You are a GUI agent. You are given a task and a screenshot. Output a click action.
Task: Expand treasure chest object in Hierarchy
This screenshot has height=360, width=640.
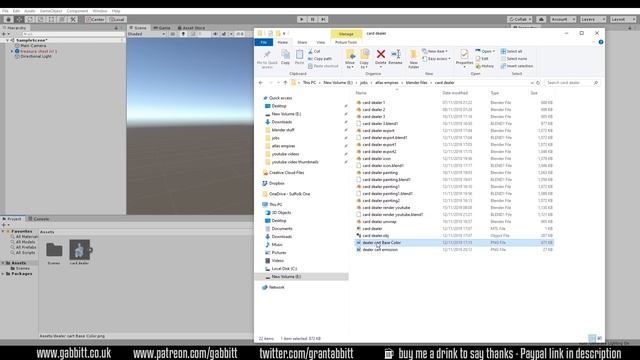(12, 51)
